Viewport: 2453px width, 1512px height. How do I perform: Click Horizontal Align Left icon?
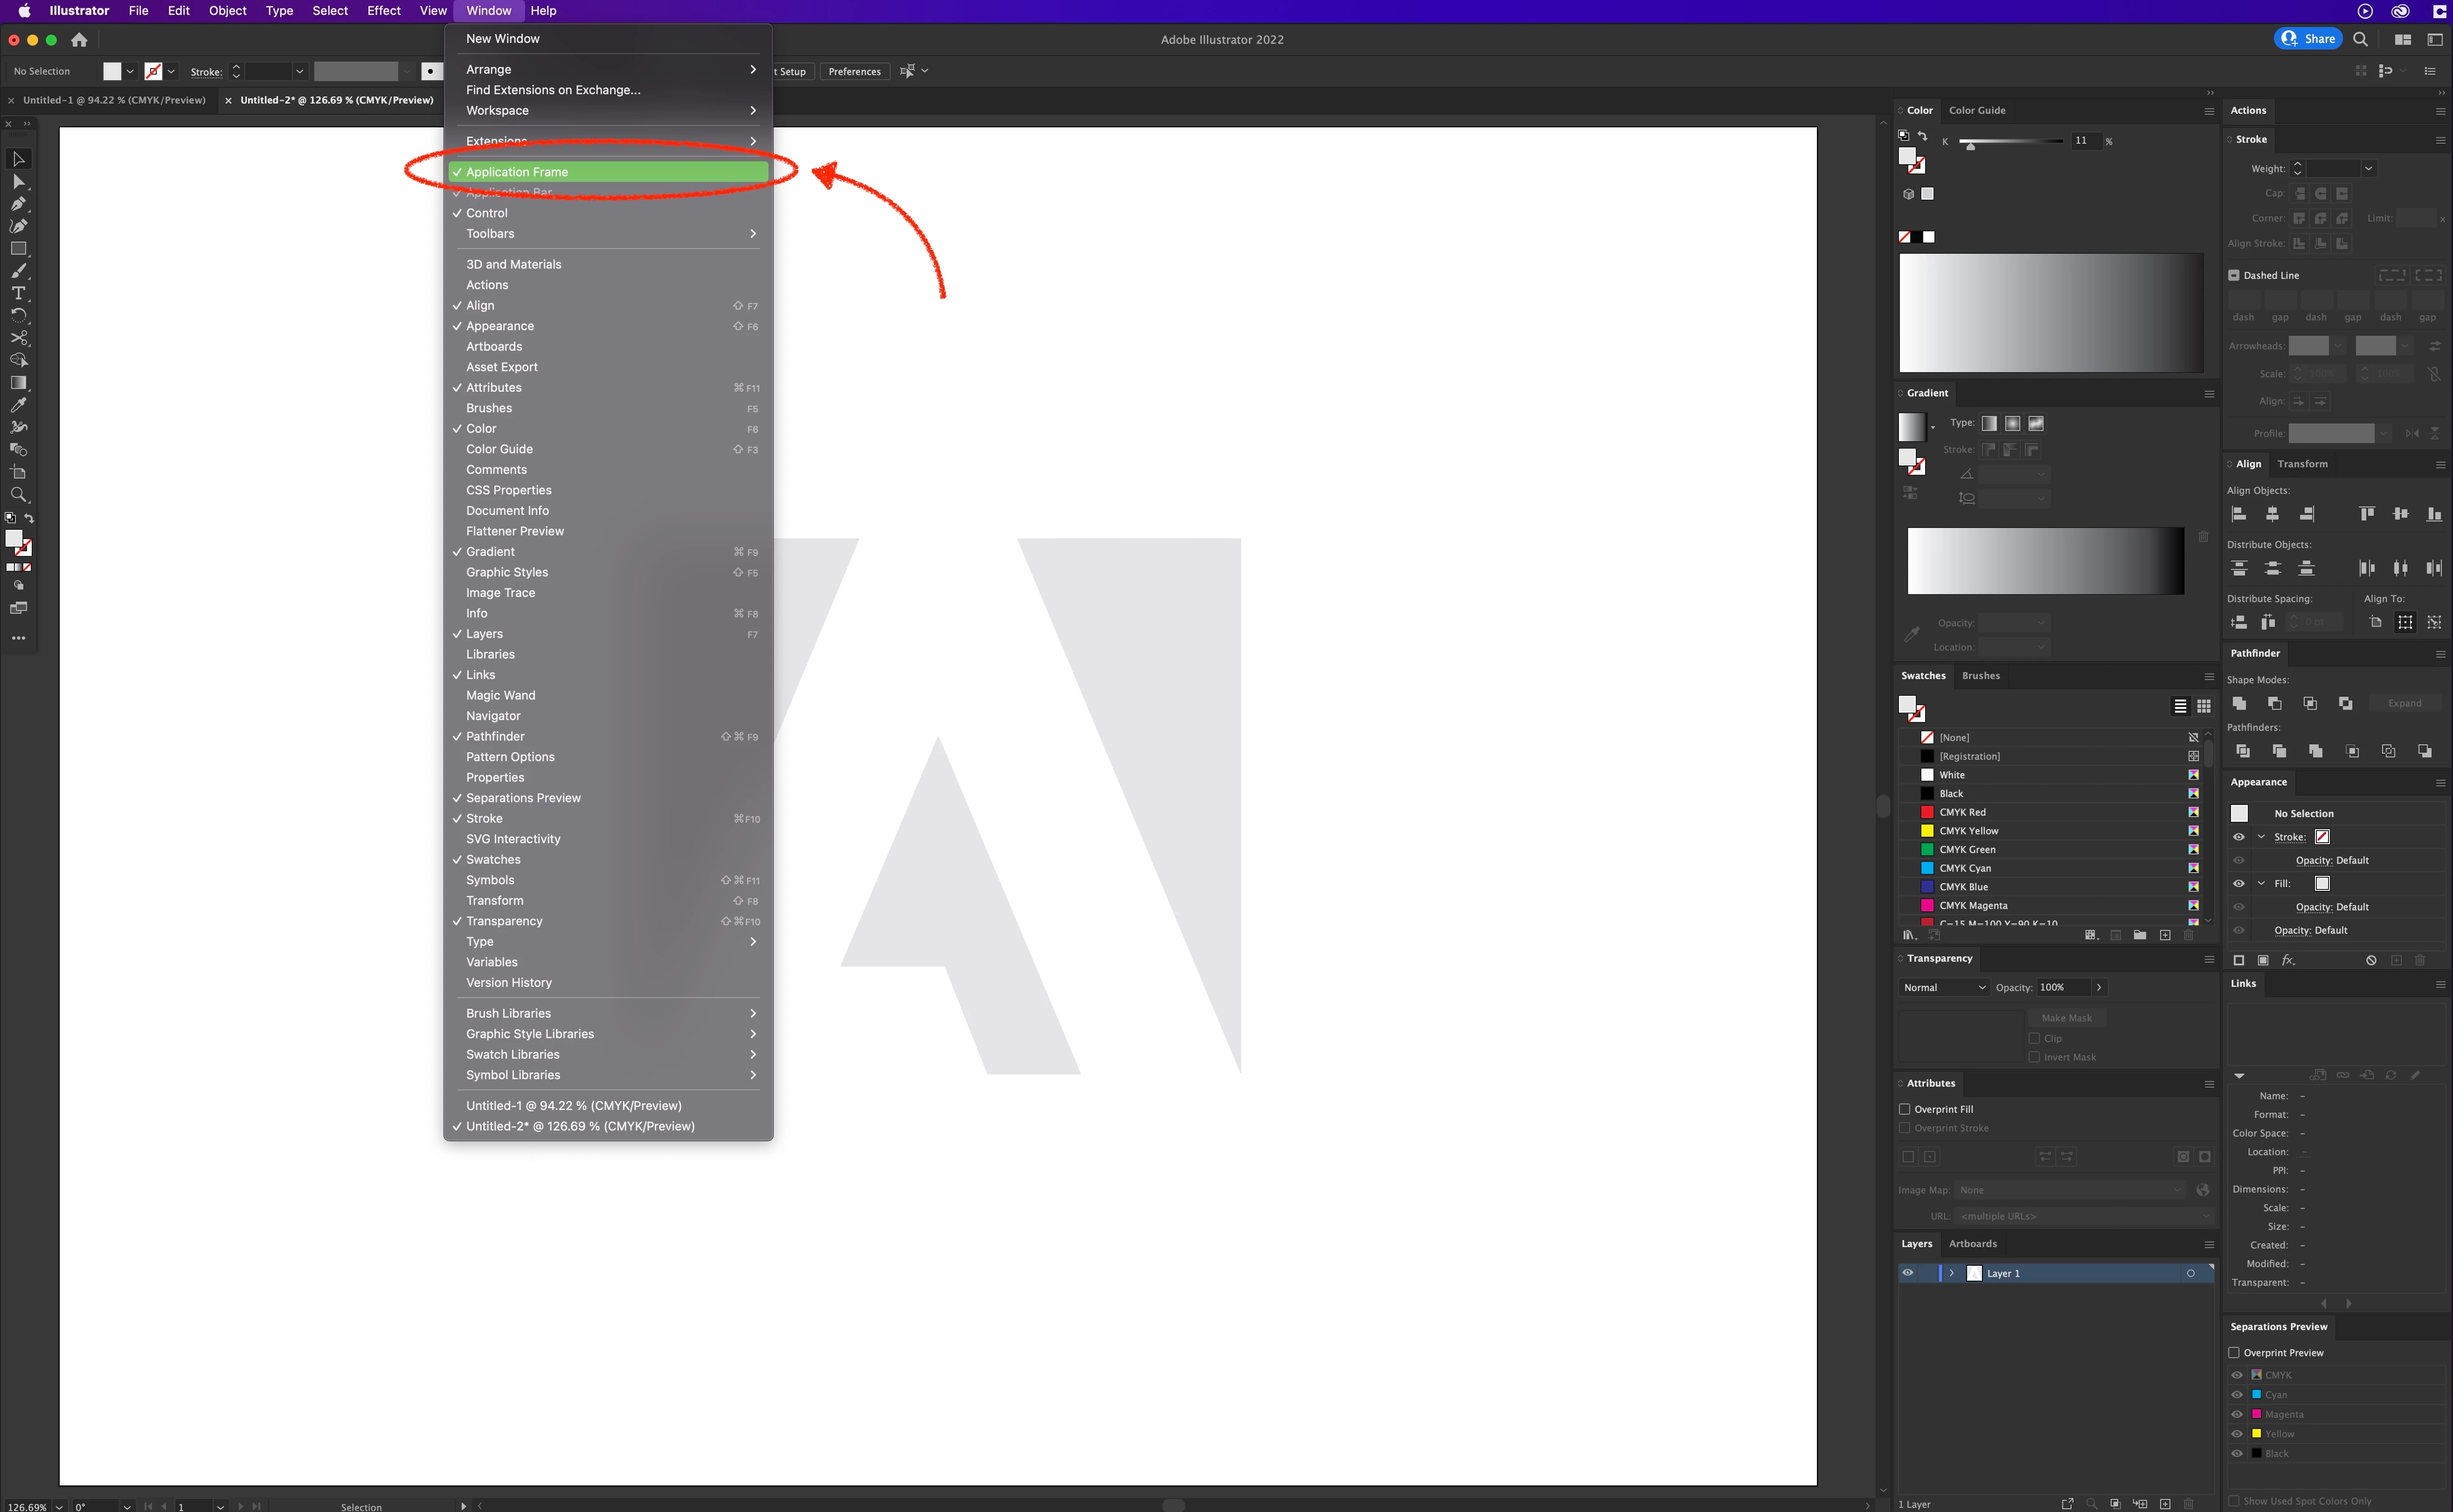click(2240, 514)
